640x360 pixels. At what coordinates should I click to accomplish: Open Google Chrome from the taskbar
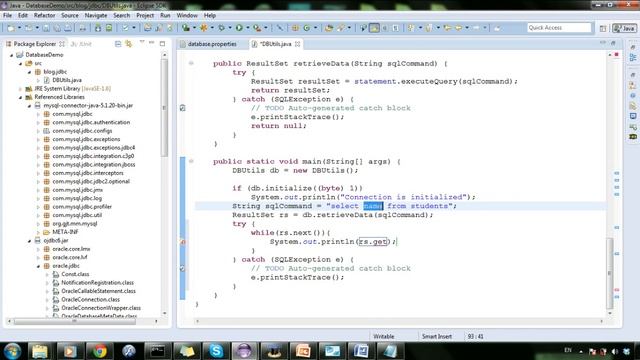(99, 351)
